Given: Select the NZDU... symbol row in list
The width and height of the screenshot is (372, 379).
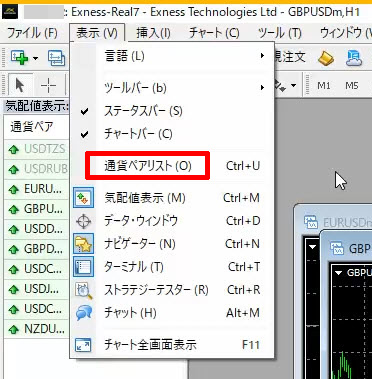Looking at the screenshot, I should click(36, 329).
